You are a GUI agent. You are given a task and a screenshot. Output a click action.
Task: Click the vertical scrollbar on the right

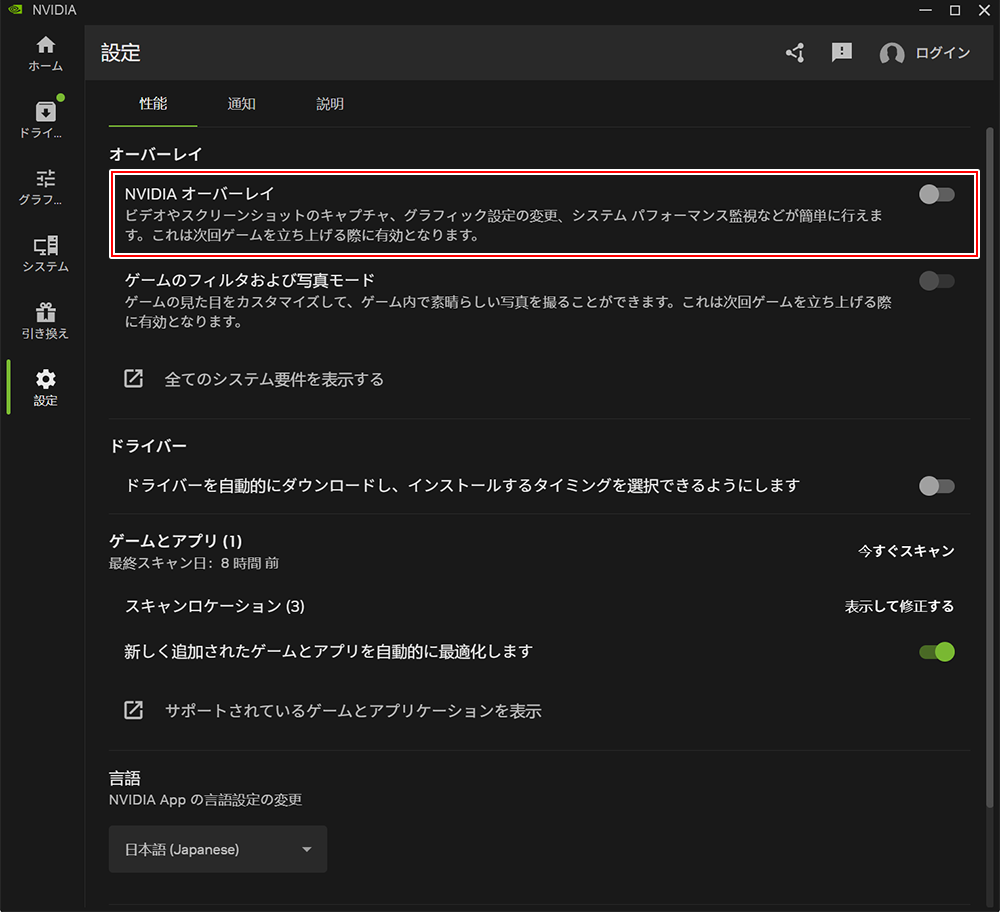990,468
